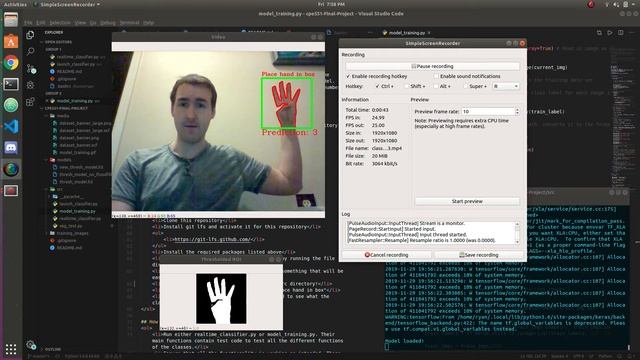Open the hotkey letter dropdown
The width and height of the screenshot is (640, 360).
click(506, 87)
